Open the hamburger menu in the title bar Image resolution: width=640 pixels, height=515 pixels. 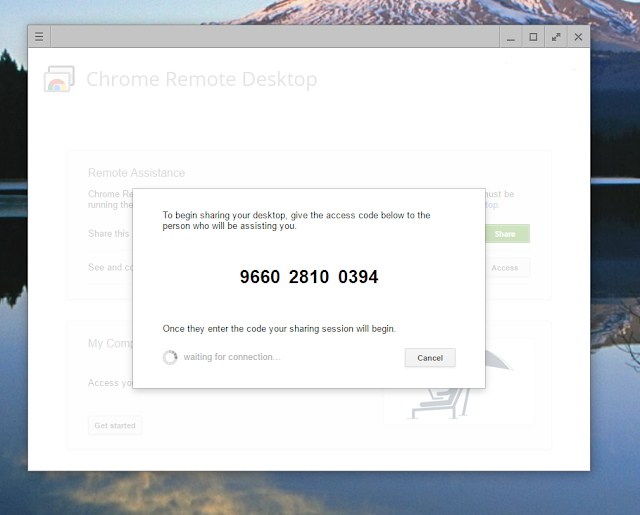(x=39, y=37)
